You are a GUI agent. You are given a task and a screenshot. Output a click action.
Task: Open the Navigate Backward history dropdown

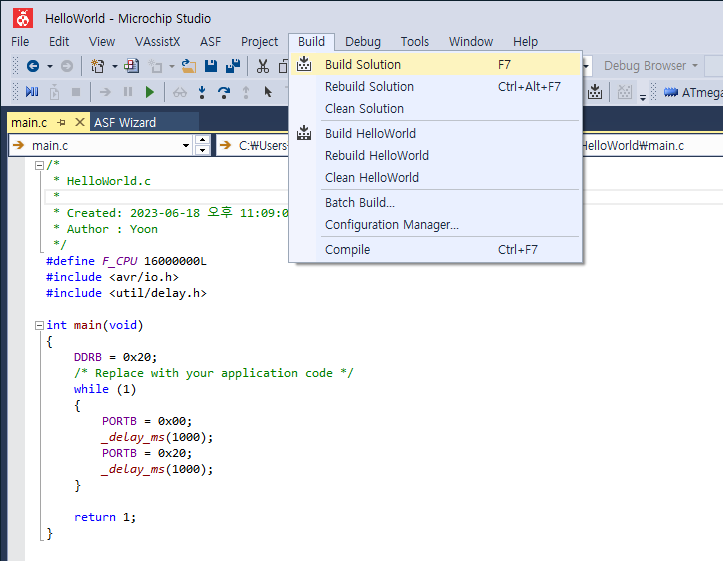pyautogui.click(x=50, y=66)
